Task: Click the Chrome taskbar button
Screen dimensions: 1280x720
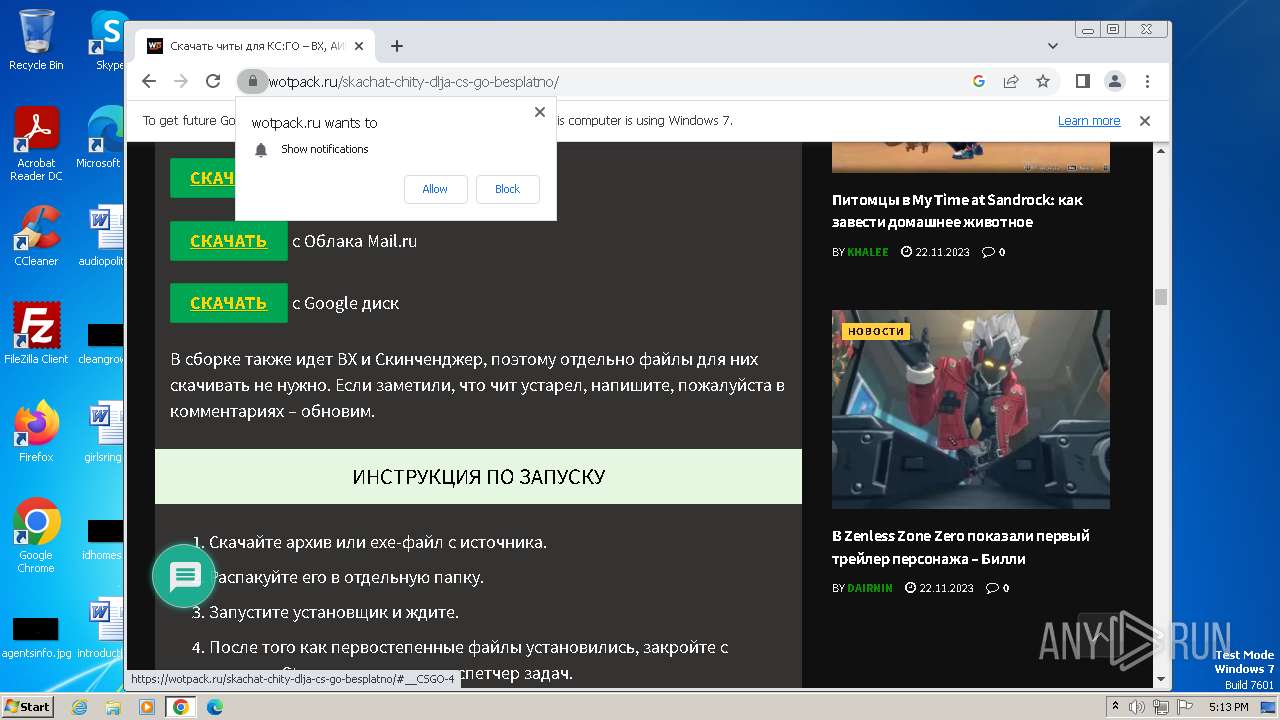Action: (x=181, y=707)
